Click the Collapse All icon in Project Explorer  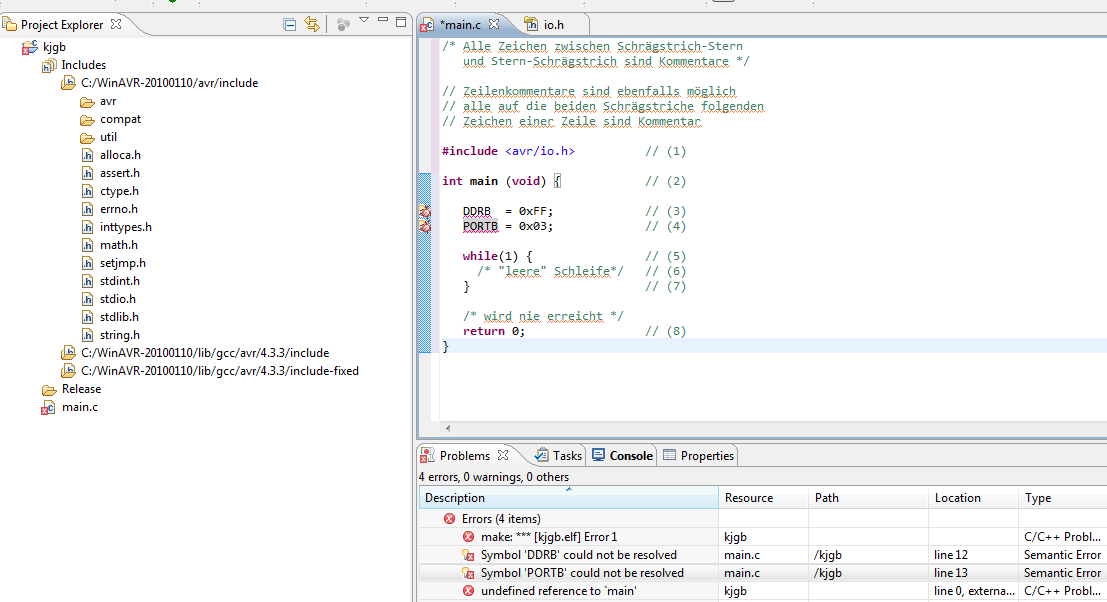(290, 24)
